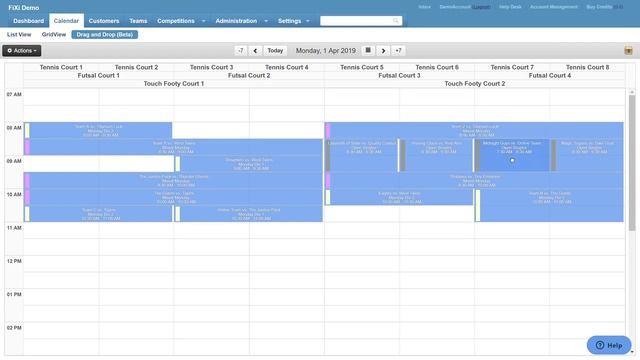
Task: Open Account Management link
Action: [553, 7]
